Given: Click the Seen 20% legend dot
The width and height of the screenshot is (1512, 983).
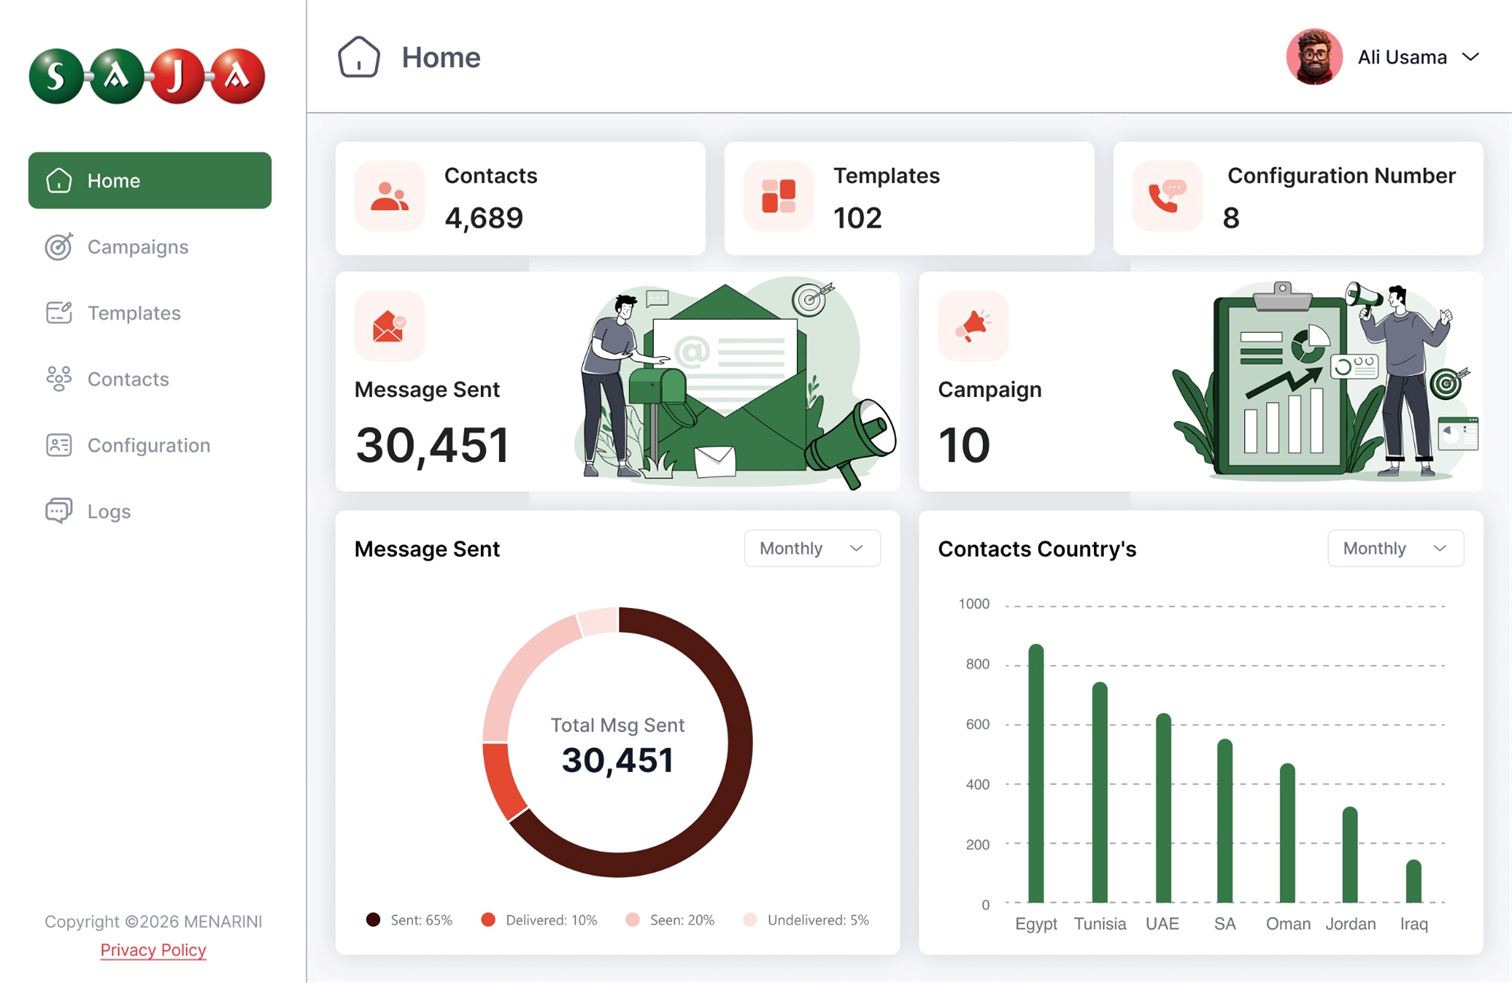Looking at the screenshot, I should pos(632,920).
